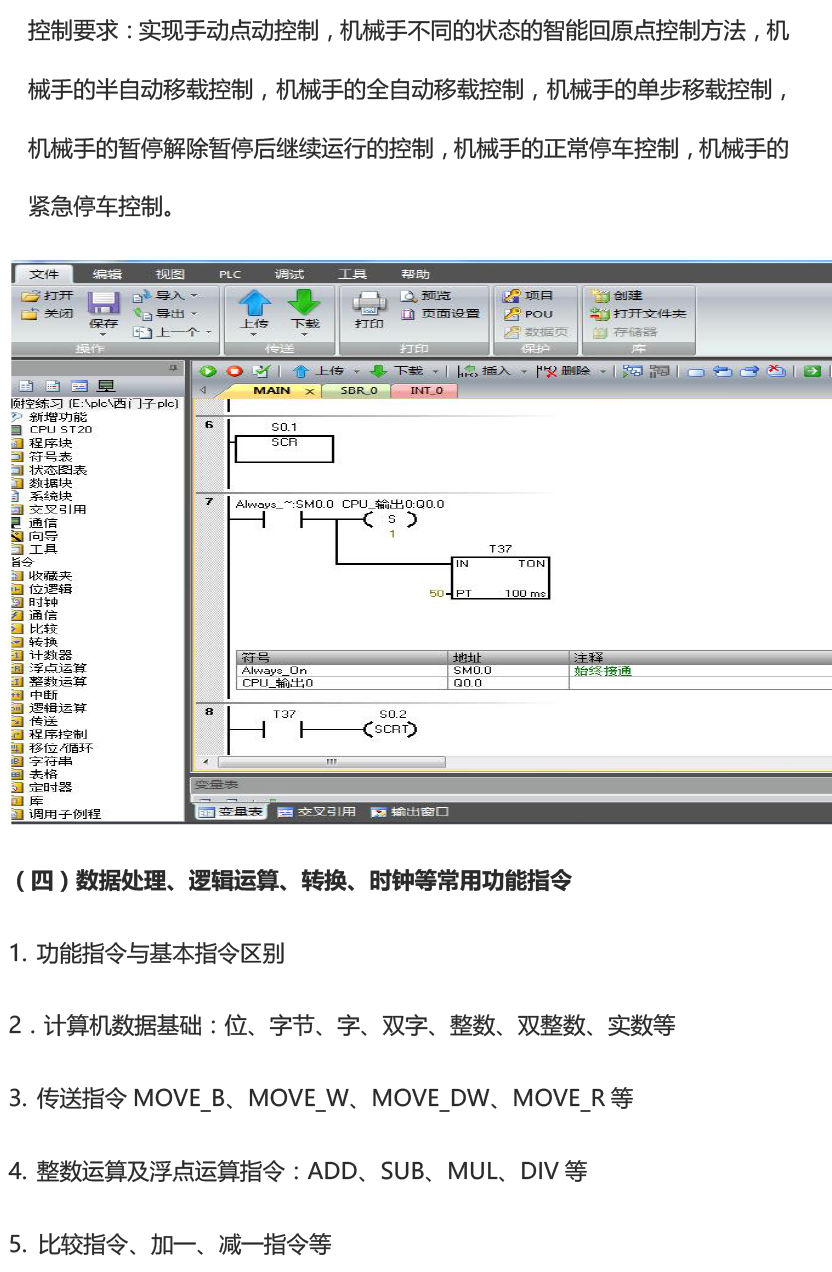The height and width of the screenshot is (1272, 832).
Task: Click the horizontal scrollbar under the ladder editor
Action: pos(330,762)
